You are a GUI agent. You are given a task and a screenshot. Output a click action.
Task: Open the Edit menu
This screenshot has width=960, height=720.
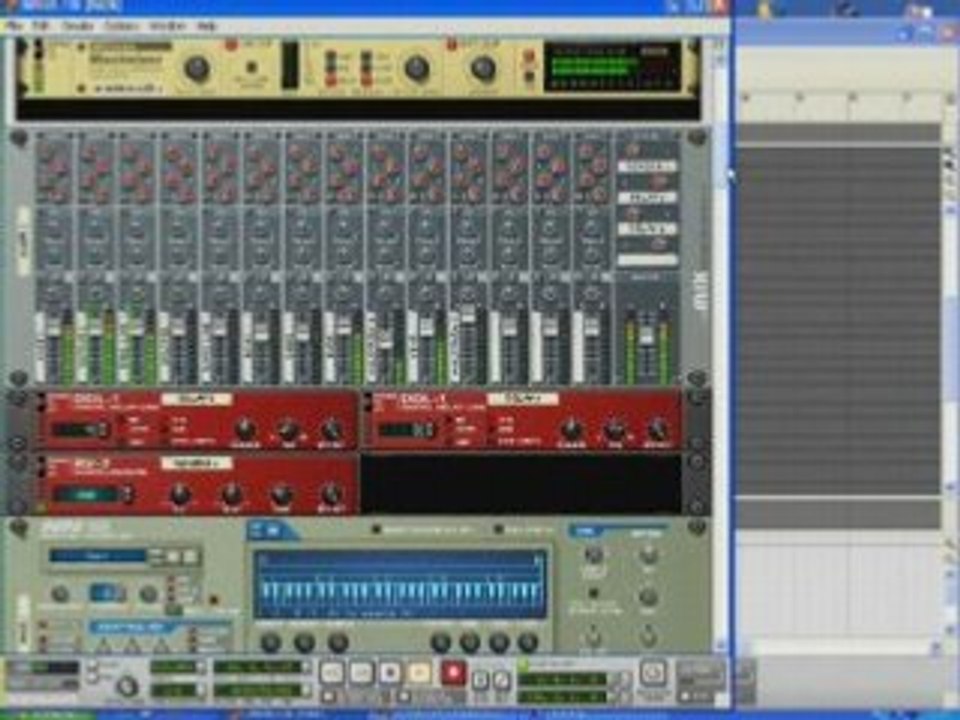click(x=40, y=26)
